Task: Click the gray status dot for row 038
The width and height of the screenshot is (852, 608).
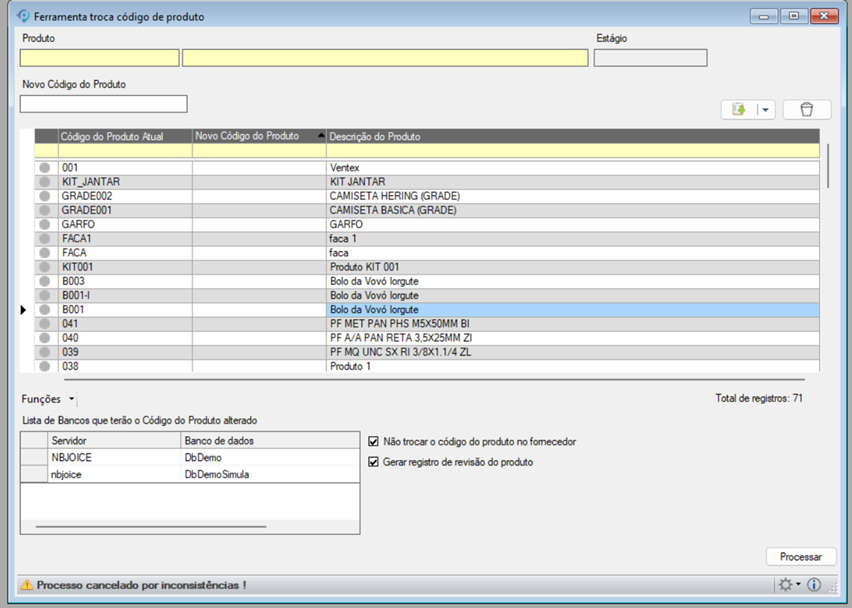Action: click(x=45, y=366)
